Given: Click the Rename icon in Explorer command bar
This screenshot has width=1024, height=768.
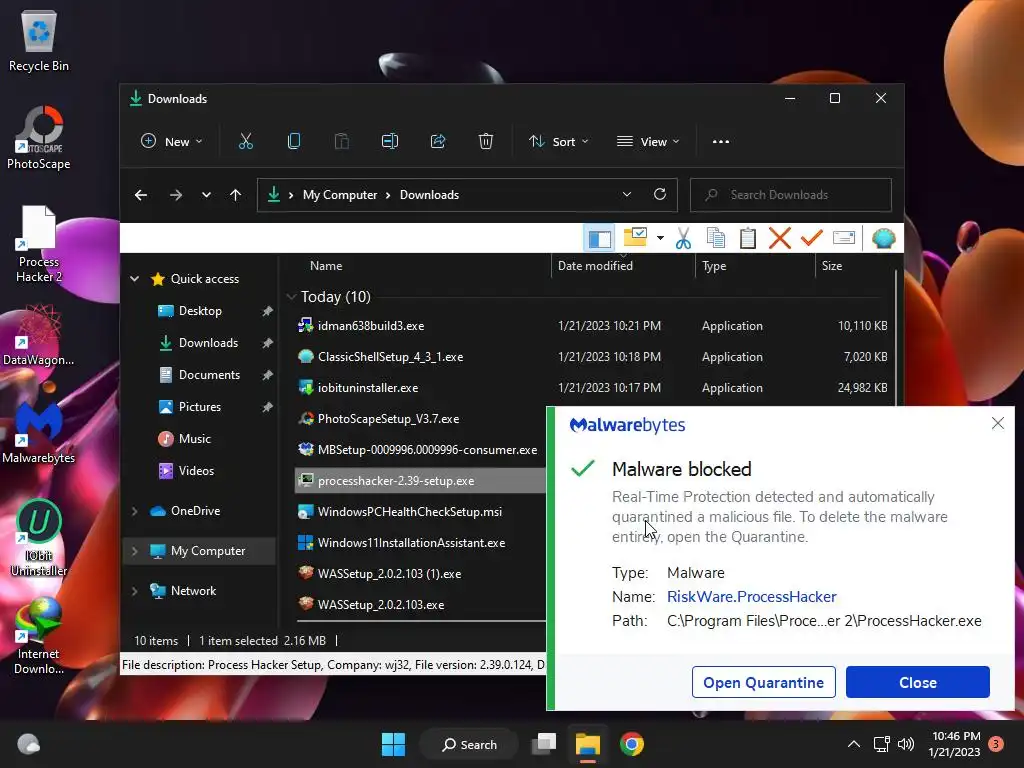Looking at the screenshot, I should [390, 141].
